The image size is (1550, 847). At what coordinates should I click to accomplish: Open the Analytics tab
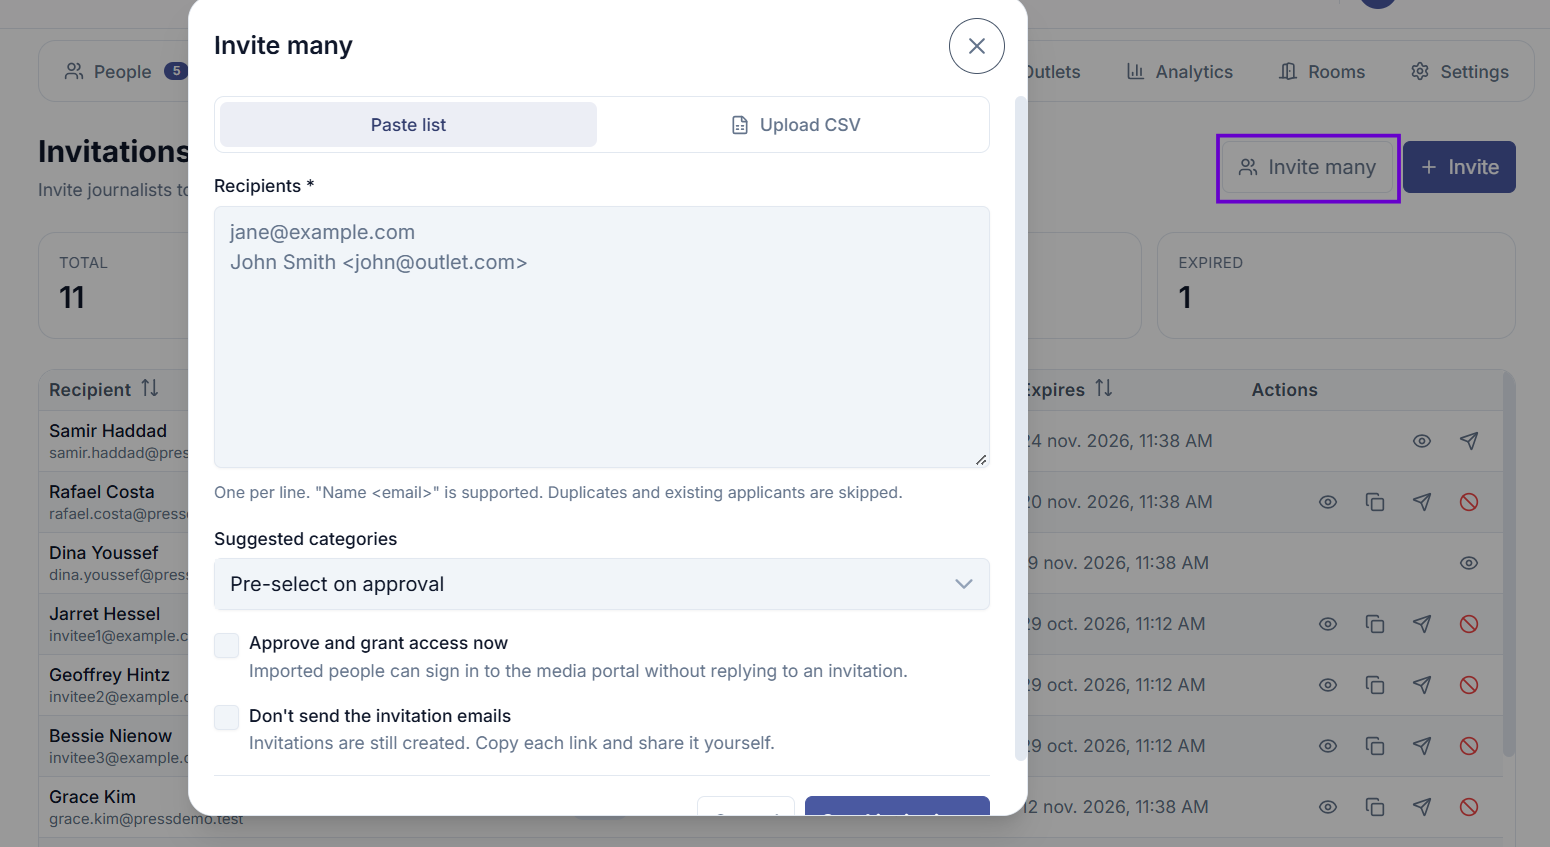click(x=1180, y=72)
